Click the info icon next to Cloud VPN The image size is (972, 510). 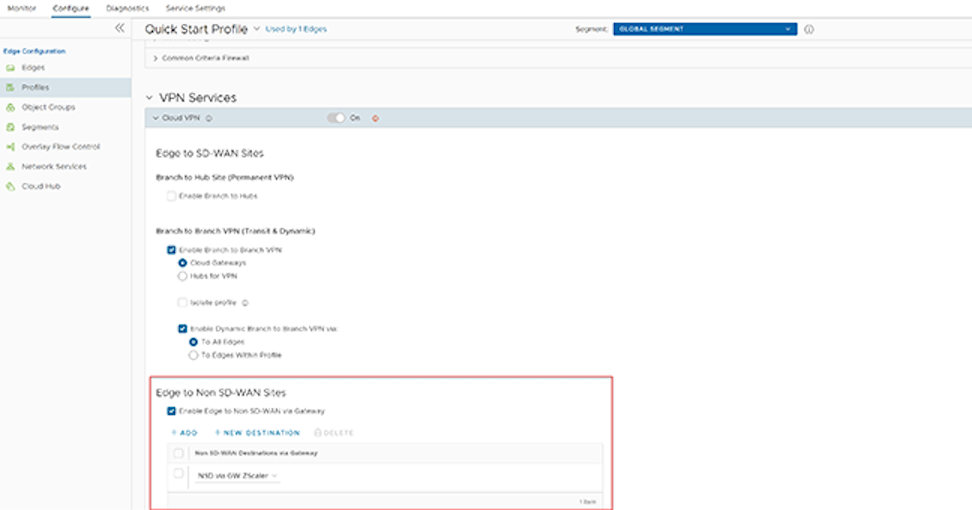209,118
